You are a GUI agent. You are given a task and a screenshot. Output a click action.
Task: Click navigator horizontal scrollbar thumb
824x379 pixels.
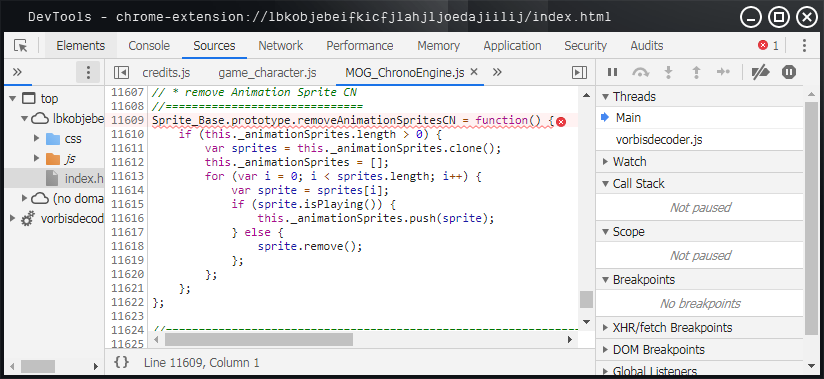pos(38,366)
